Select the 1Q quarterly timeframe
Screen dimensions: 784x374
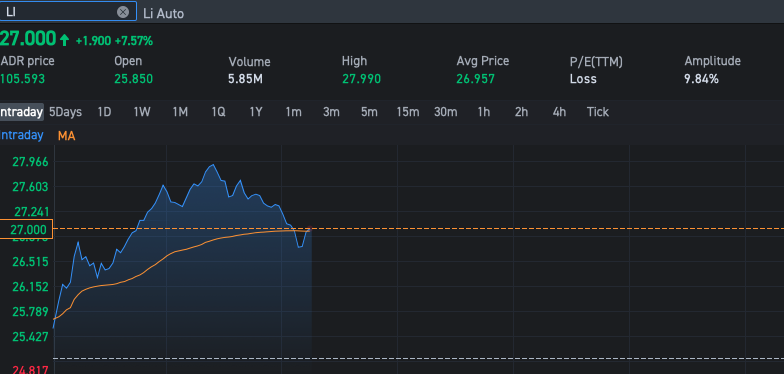tap(218, 112)
